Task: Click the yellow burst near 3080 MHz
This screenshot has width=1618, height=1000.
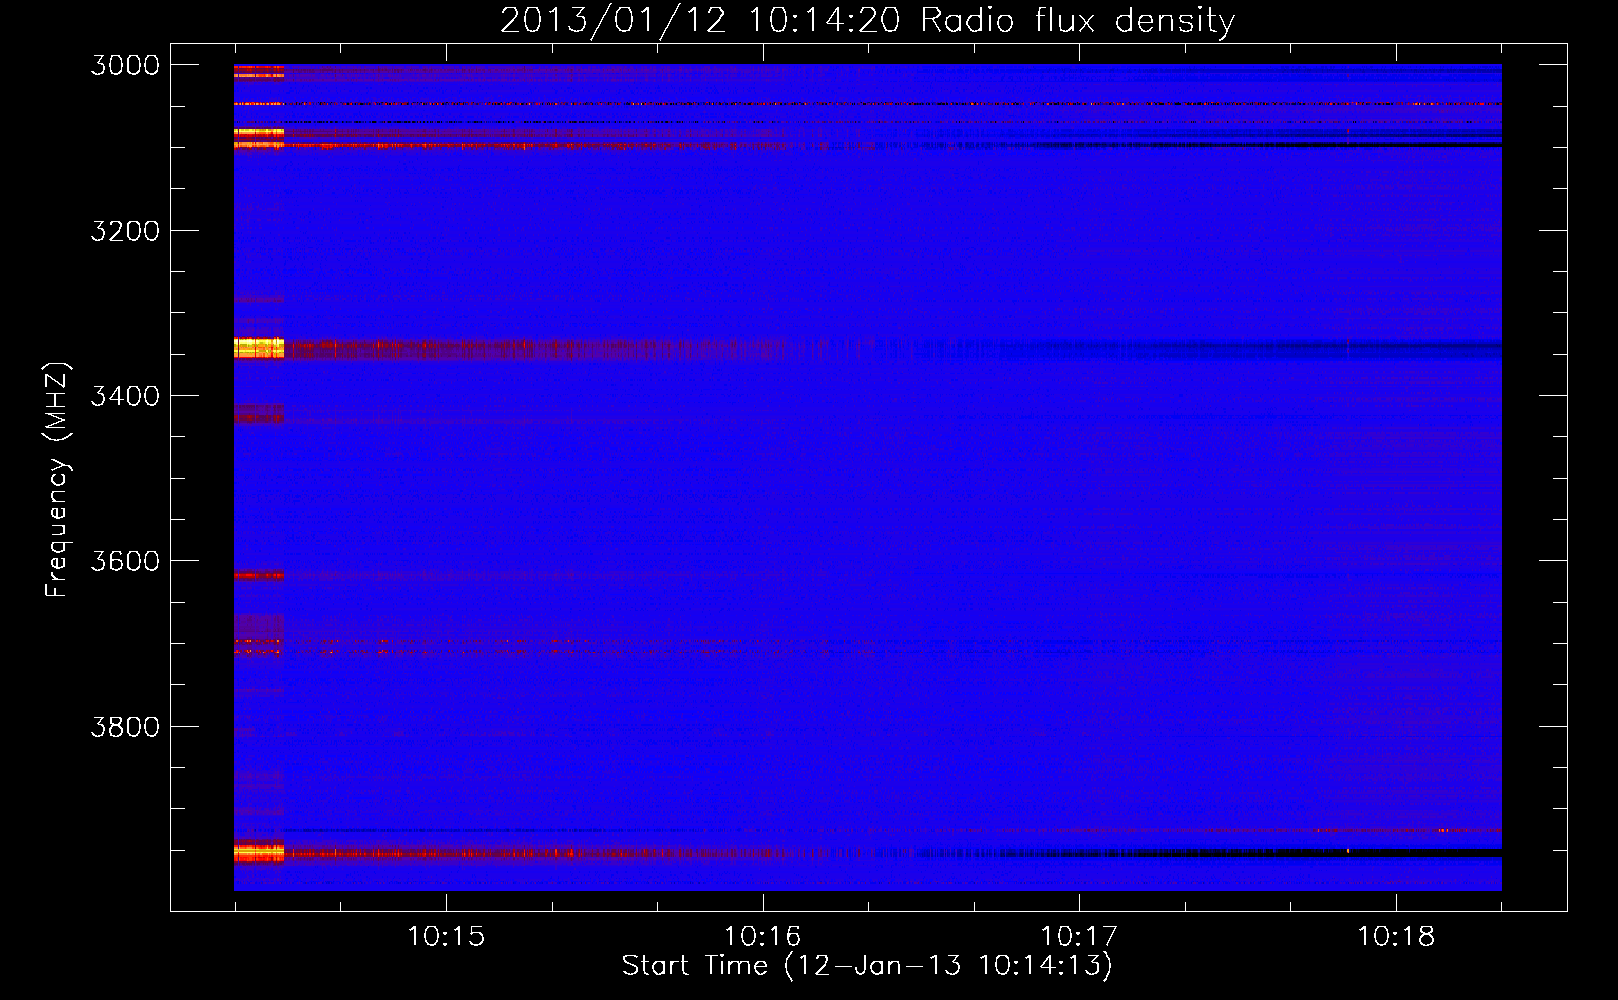Action: (259, 132)
